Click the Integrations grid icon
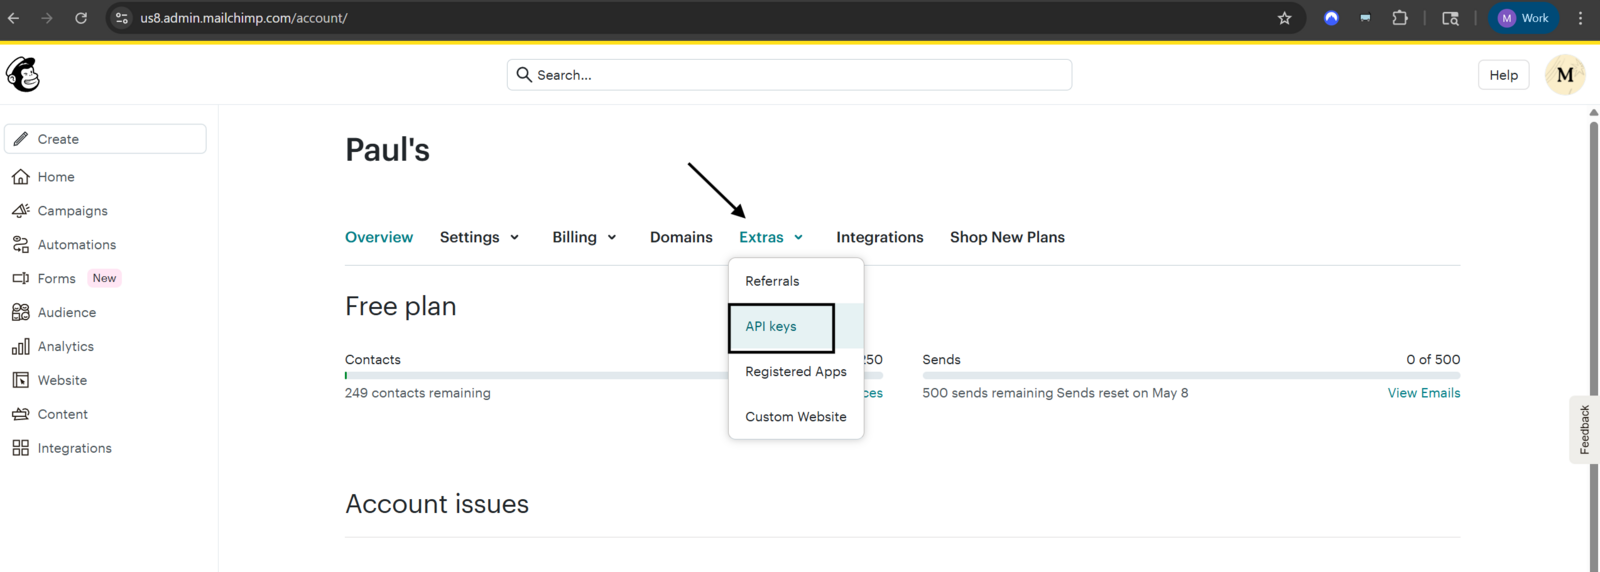Viewport: 1600px width, 572px height. coord(21,448)
